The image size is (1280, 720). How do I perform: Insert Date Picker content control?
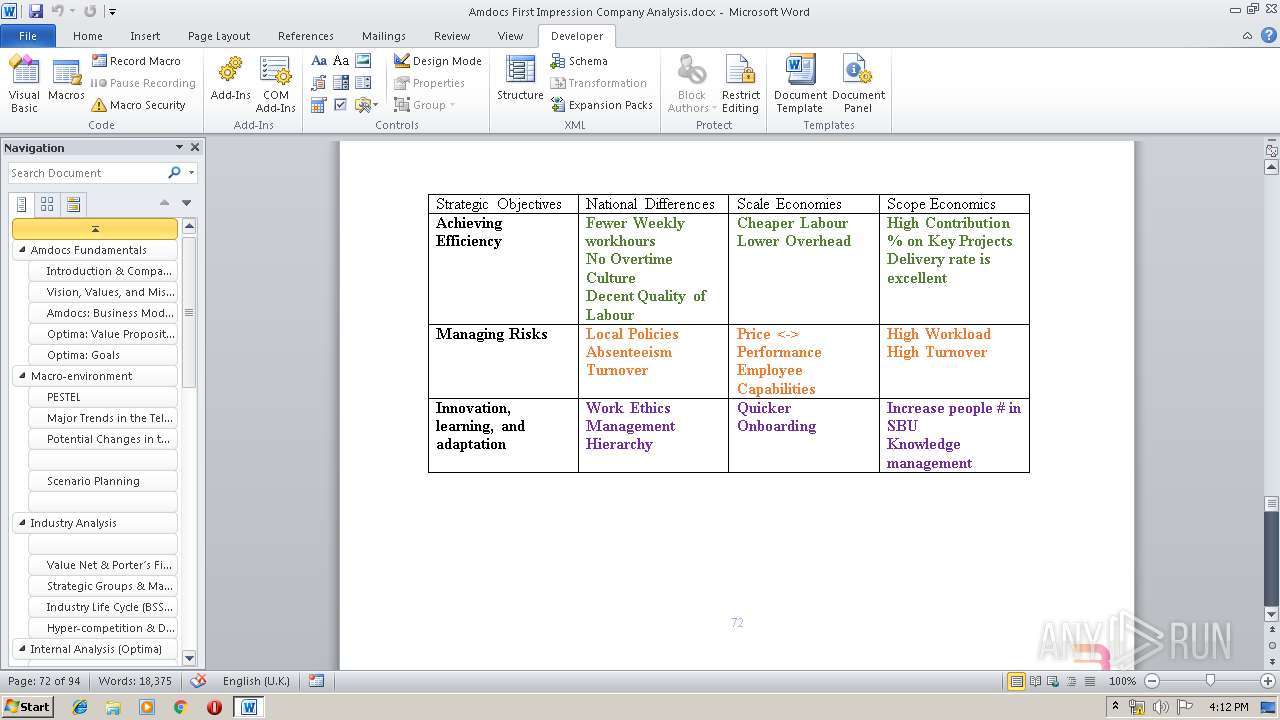(x=319, y=105)
